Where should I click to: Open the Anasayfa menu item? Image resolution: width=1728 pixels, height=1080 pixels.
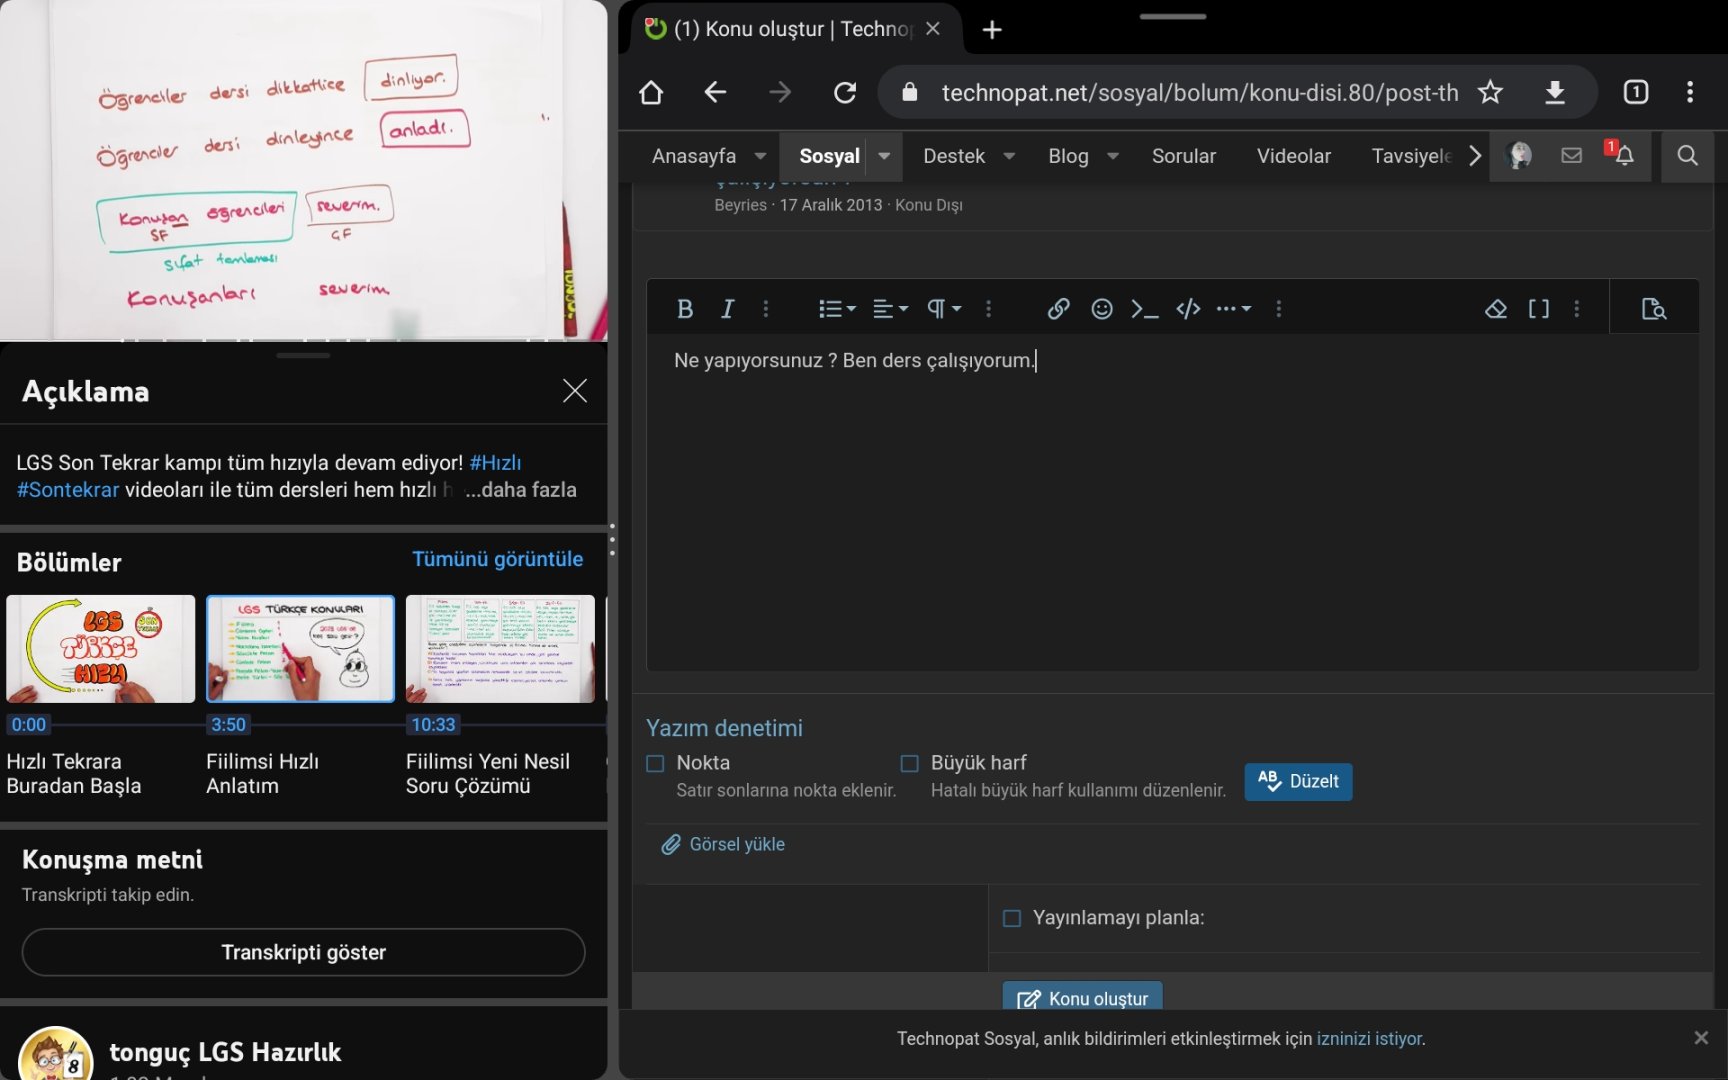tap(694, 156)
